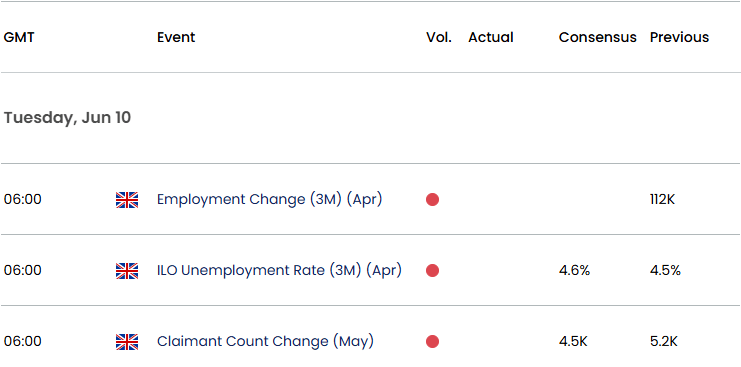Click UK flag beside Claimant Count Change
This screenshot has width=741, height=367.
click(127, 341)
